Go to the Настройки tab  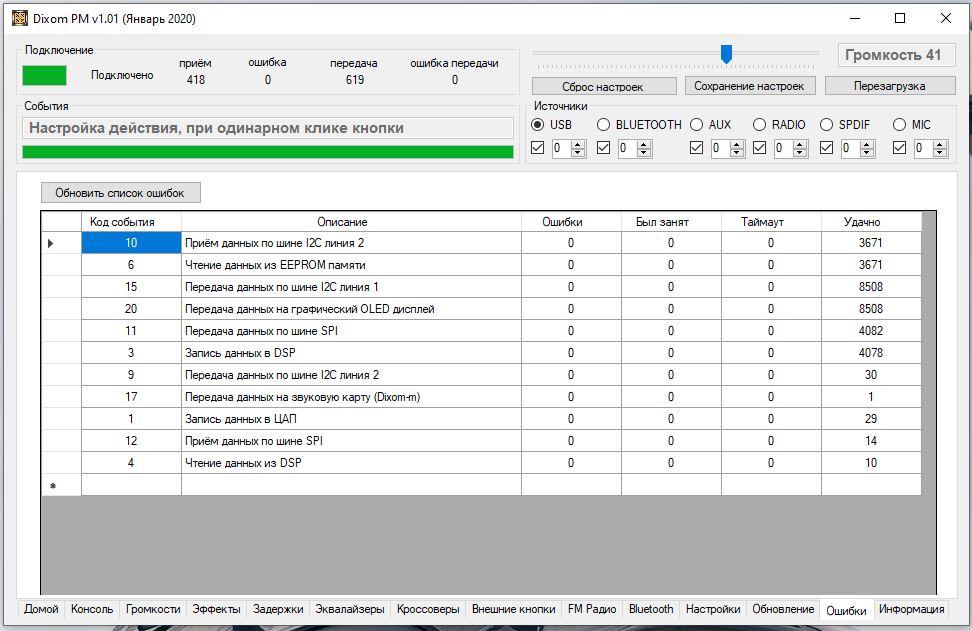coord(713,609)
